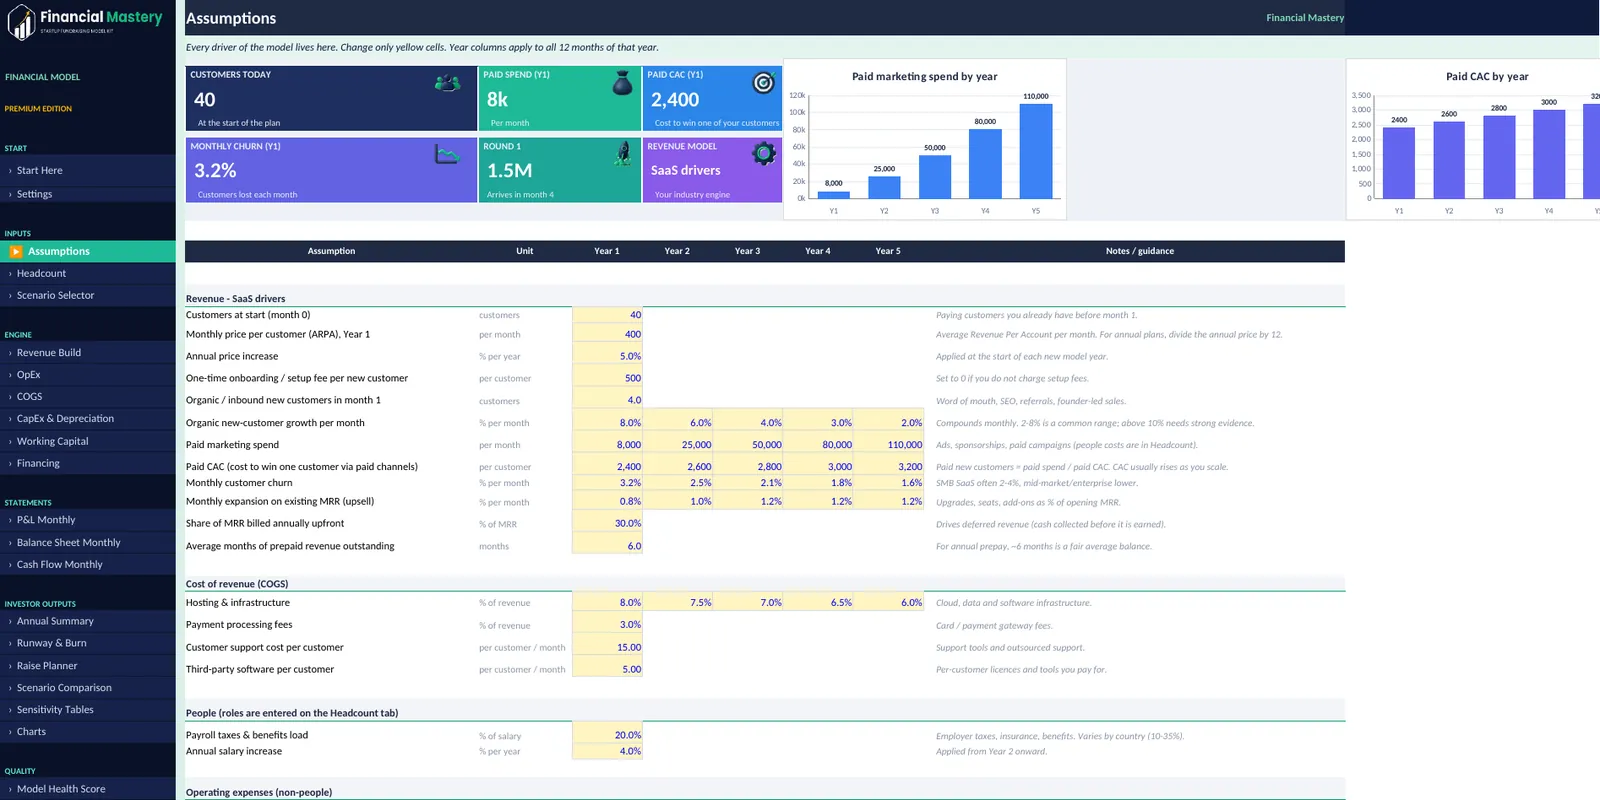Click the Y5 bar in Paid marketing spend chart
The width and height of the screenshot is (1600, 800).
pyautogui.click(x=1036, y=150)
